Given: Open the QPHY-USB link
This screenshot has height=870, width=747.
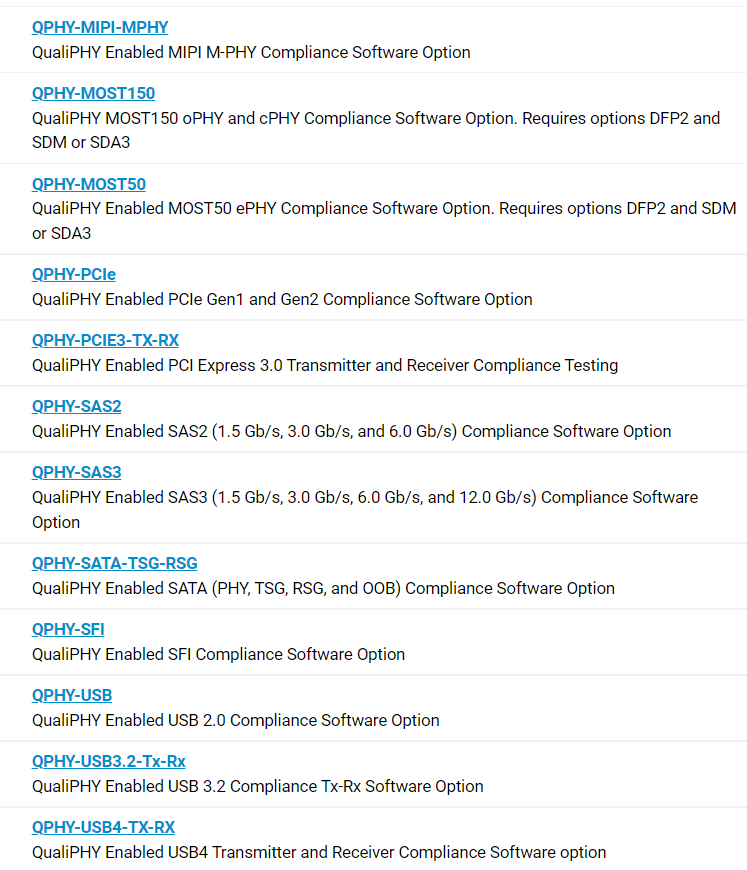Looking at the screenshot, I should [x=72, y=696].
